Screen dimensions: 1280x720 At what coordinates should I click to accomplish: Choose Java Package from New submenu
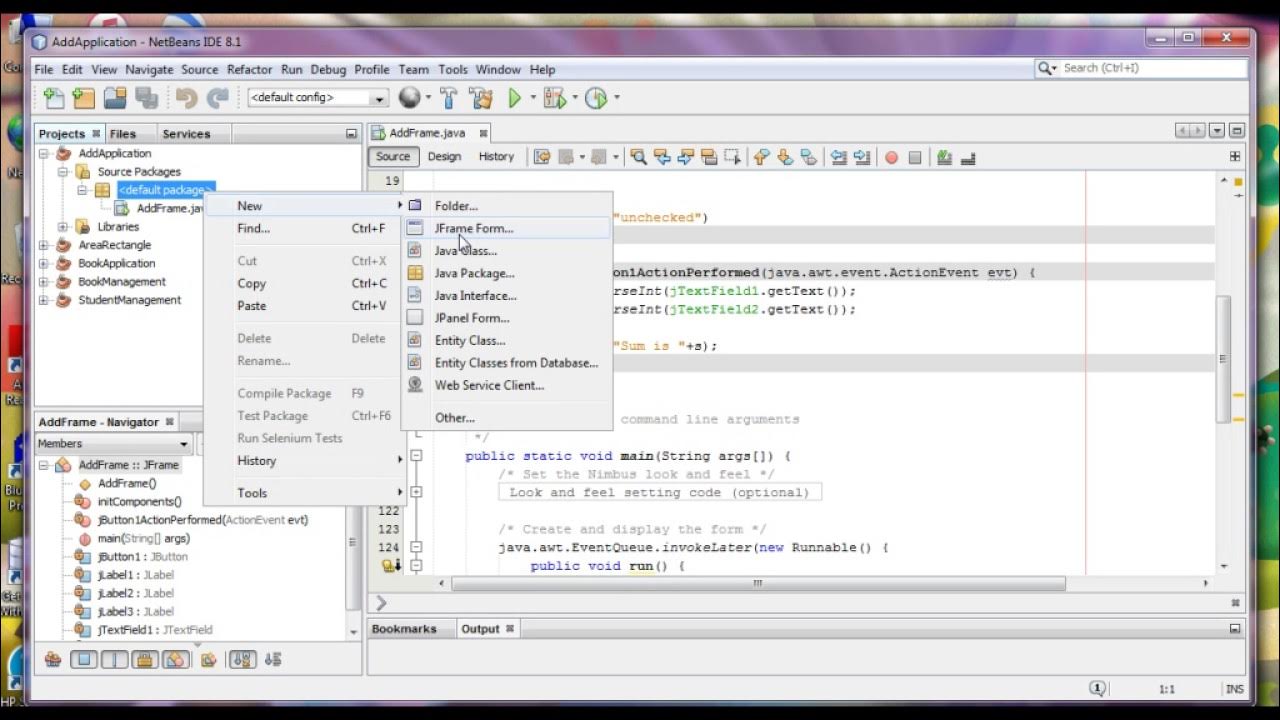(x=507, y=273)
